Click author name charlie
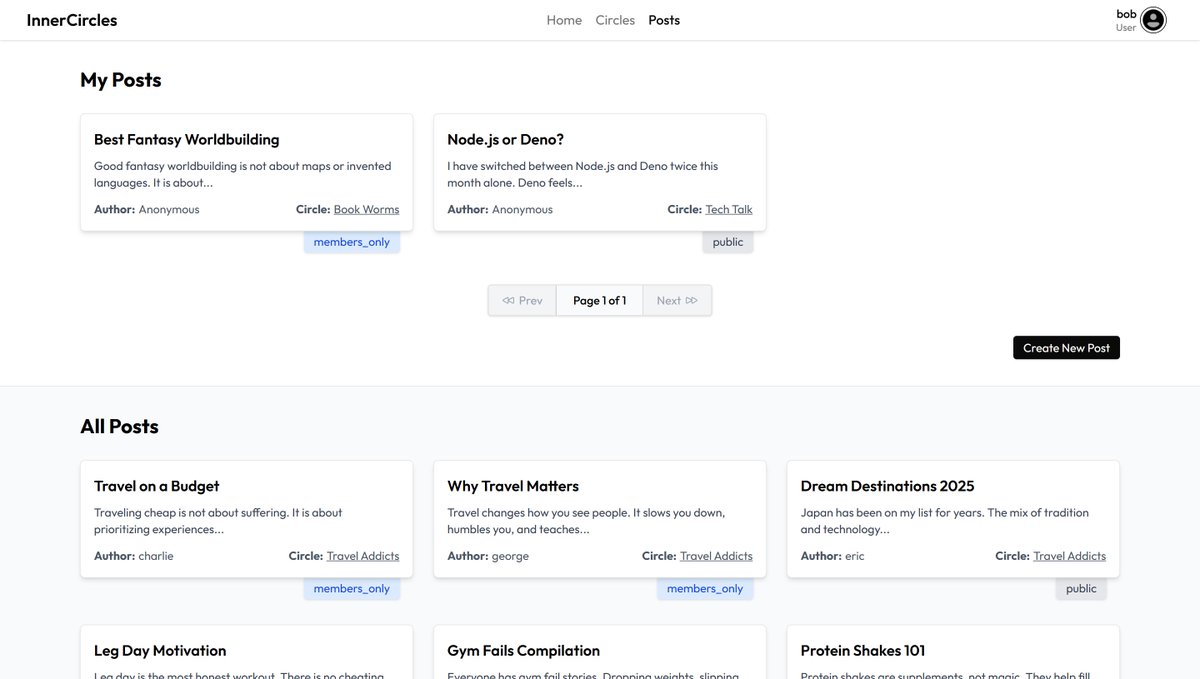Viewport: 1200px width, 679px height. tap(156, 556)
